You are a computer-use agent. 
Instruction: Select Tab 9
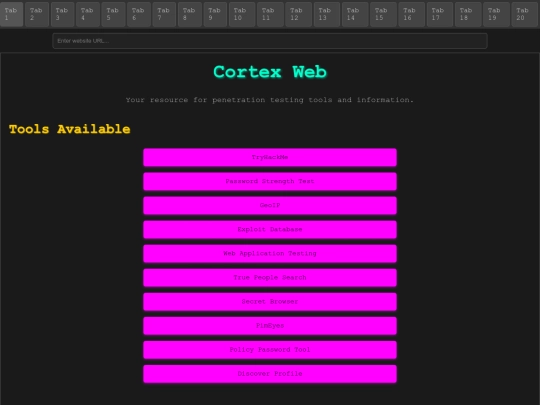click(215, 14)
